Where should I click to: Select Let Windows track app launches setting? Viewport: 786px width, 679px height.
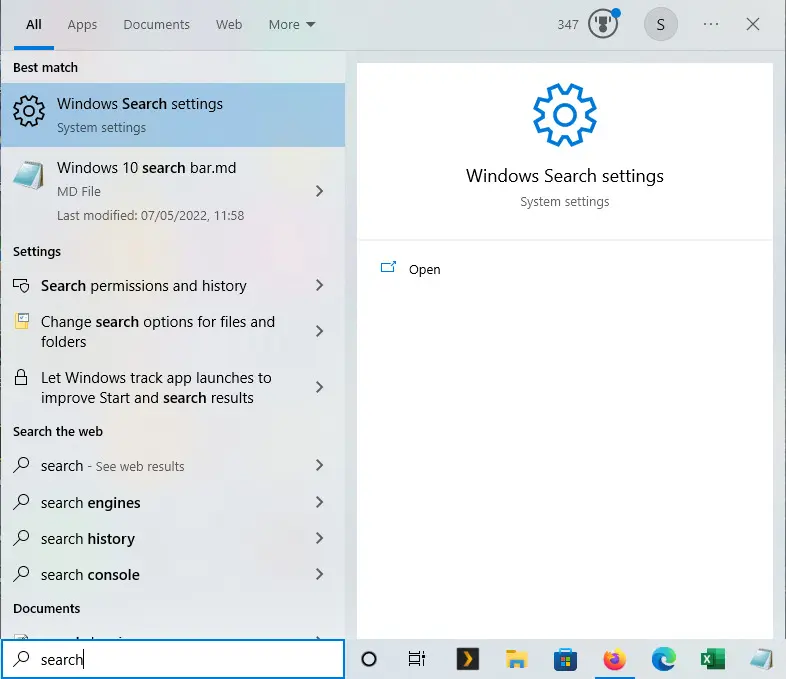coord(173,387)
